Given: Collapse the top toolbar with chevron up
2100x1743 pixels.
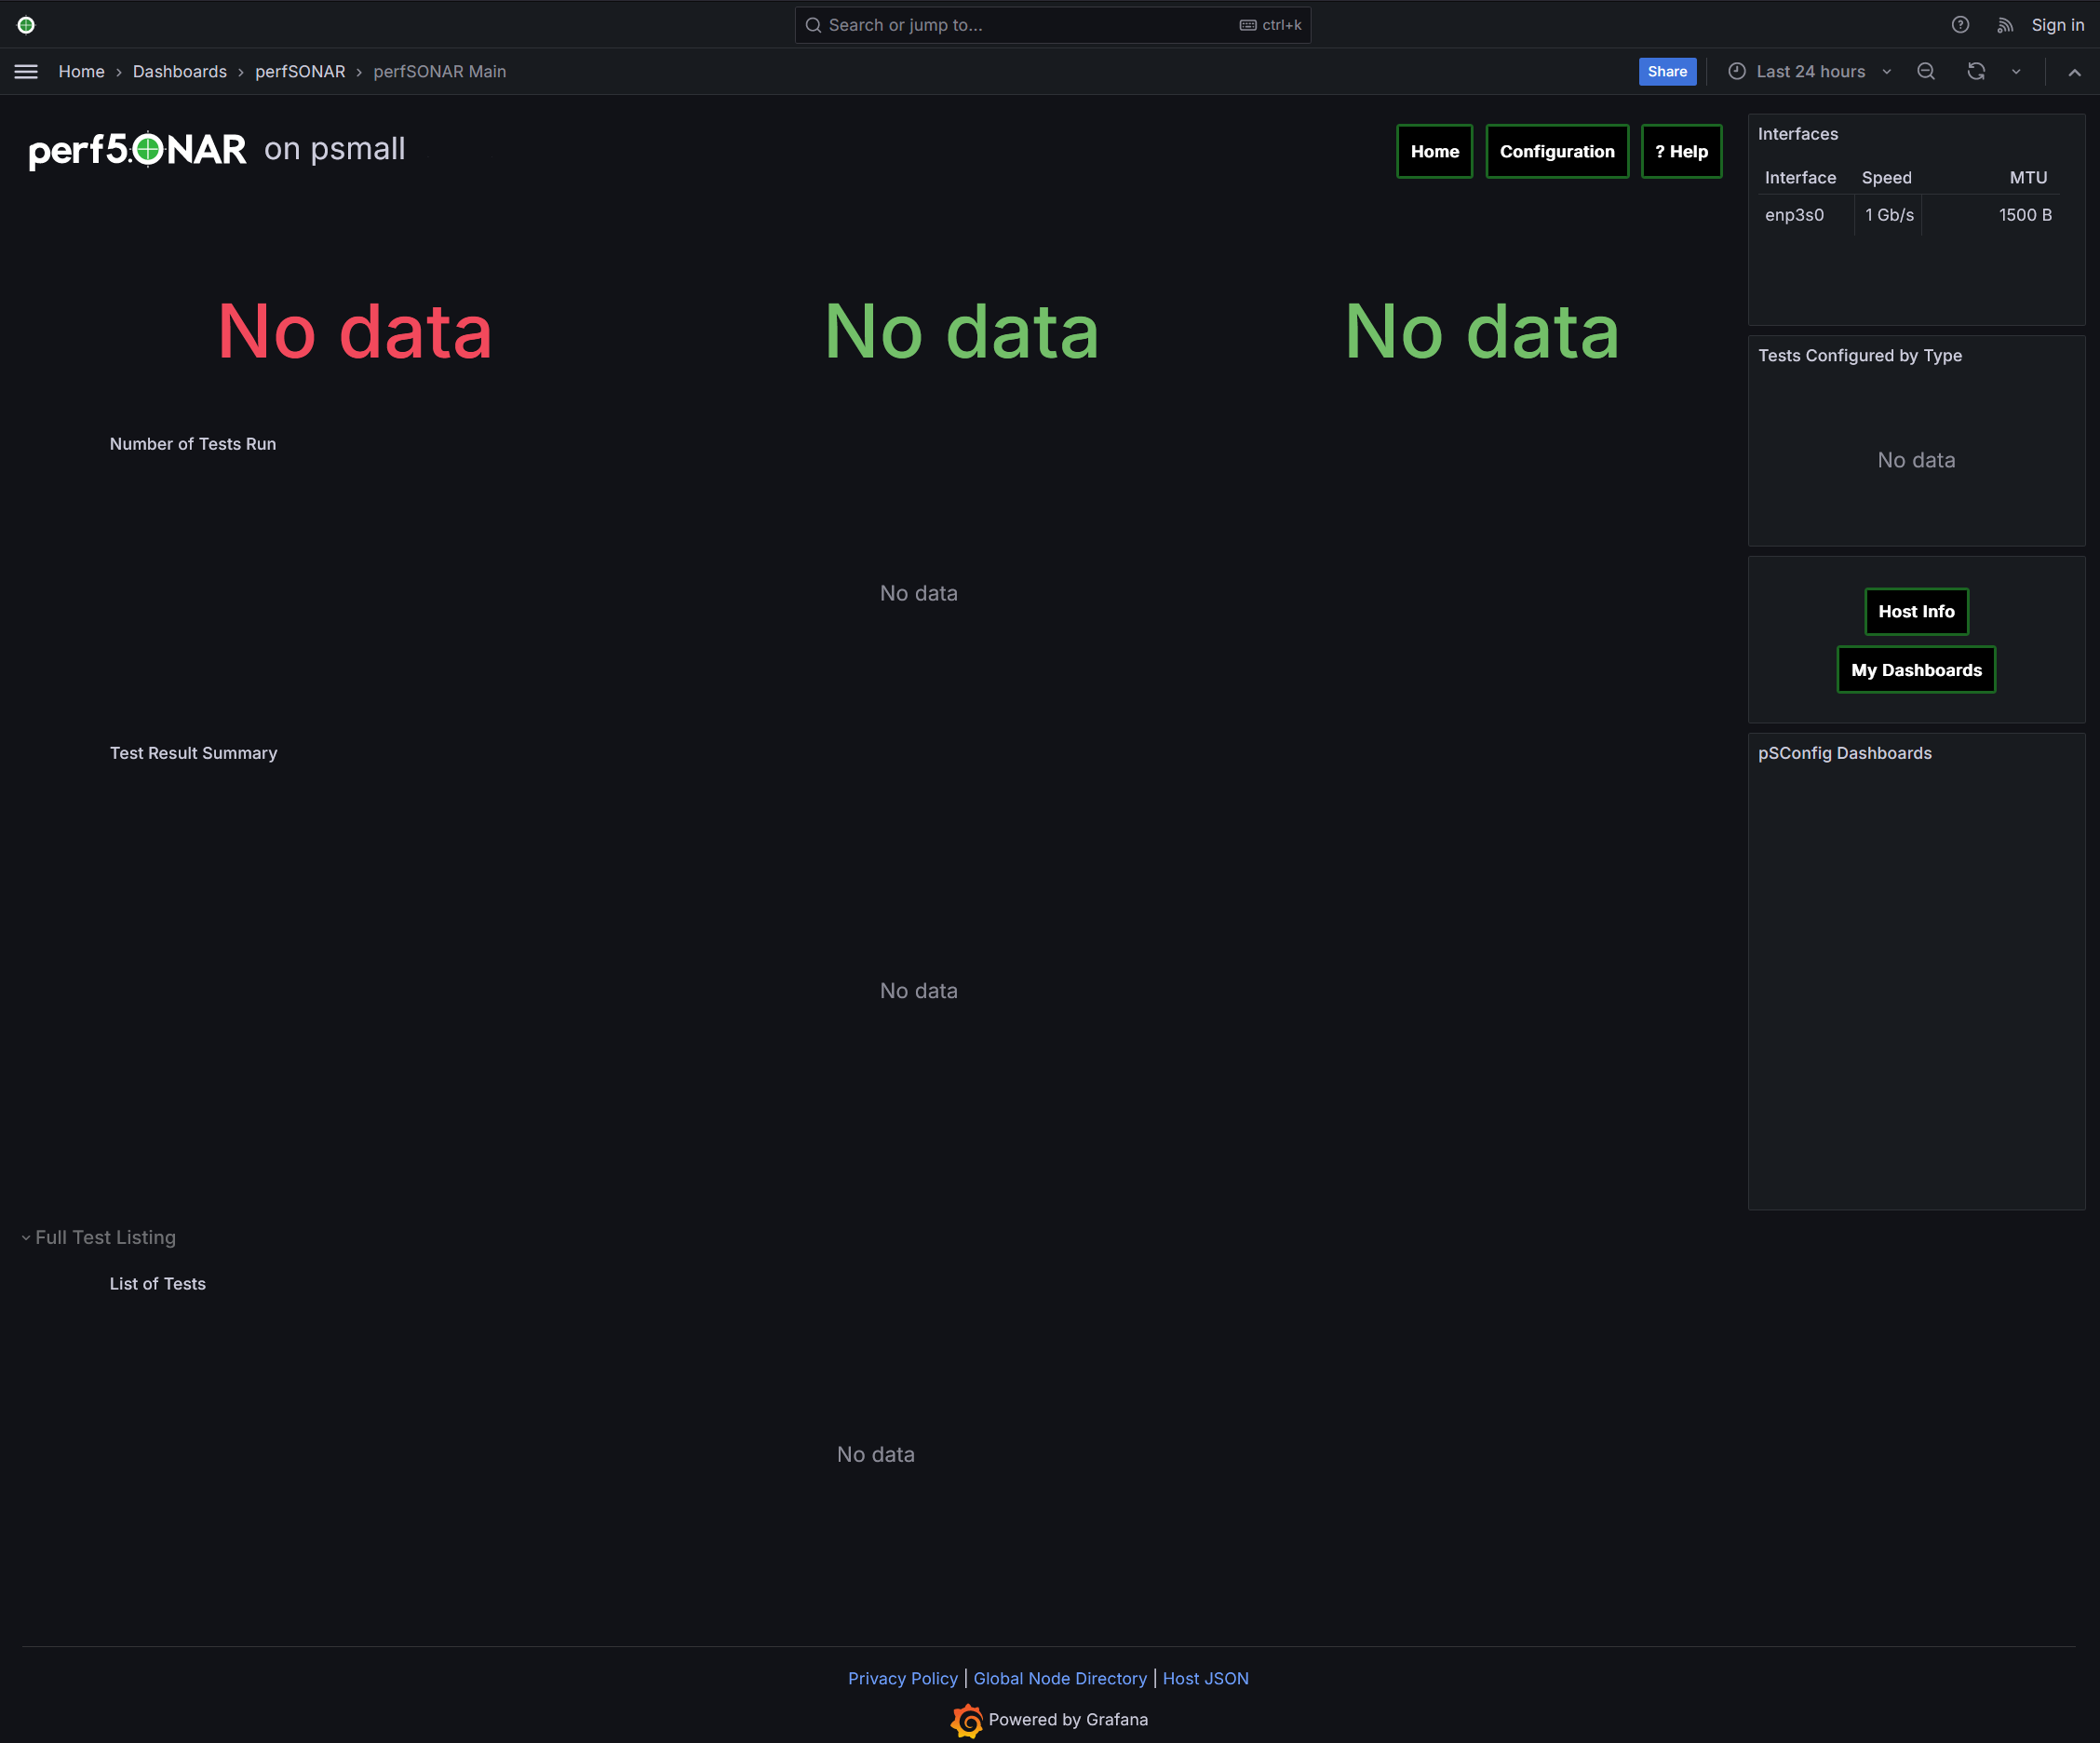Looking at the screenshot, I should (2074, 72).
